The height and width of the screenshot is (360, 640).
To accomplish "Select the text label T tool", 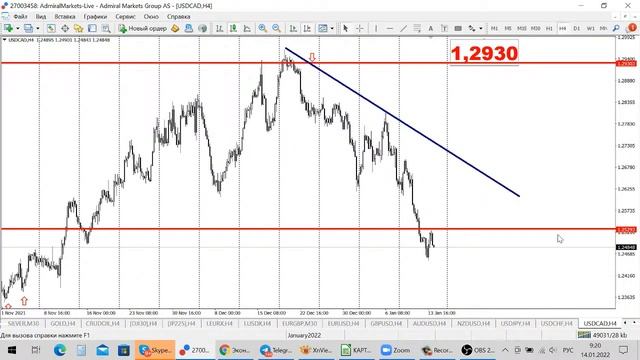I will click(444, 28).
